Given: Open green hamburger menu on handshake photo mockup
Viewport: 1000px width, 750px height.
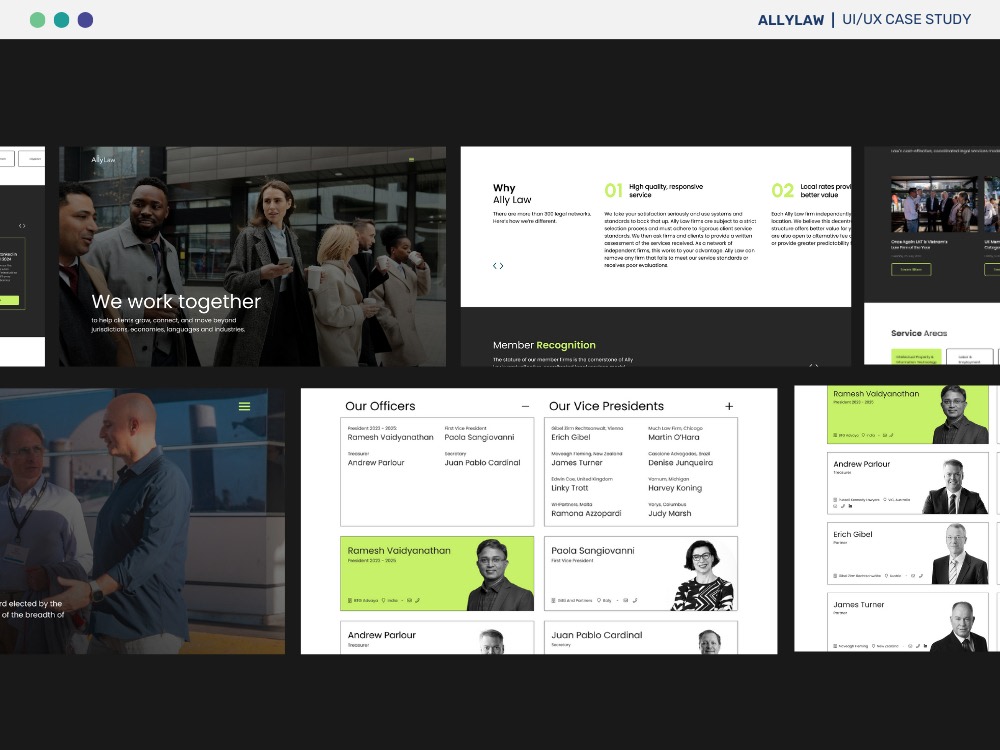Looking at the screenshot, I should coord(244,406).
